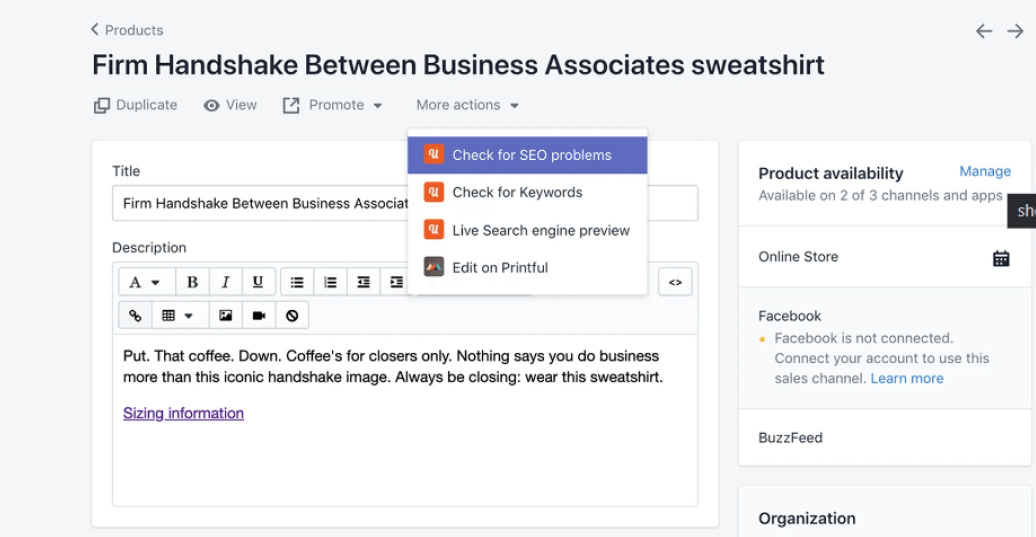Click the Live Search preview app icon
Screen dimensions: 1036x537
click(x=433, y=230)
